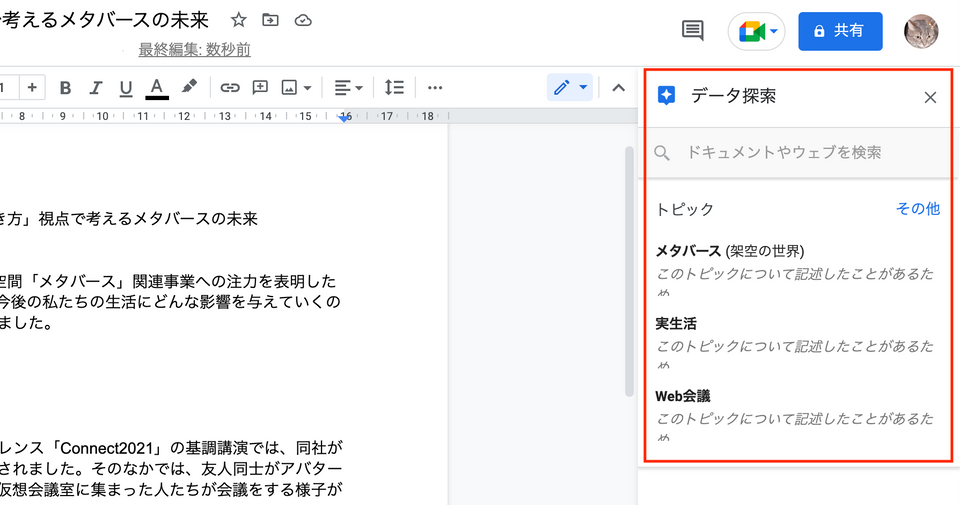Open the line spacing options
The height and width of the screenshot is (505, 960).
(x=394, y=88)
